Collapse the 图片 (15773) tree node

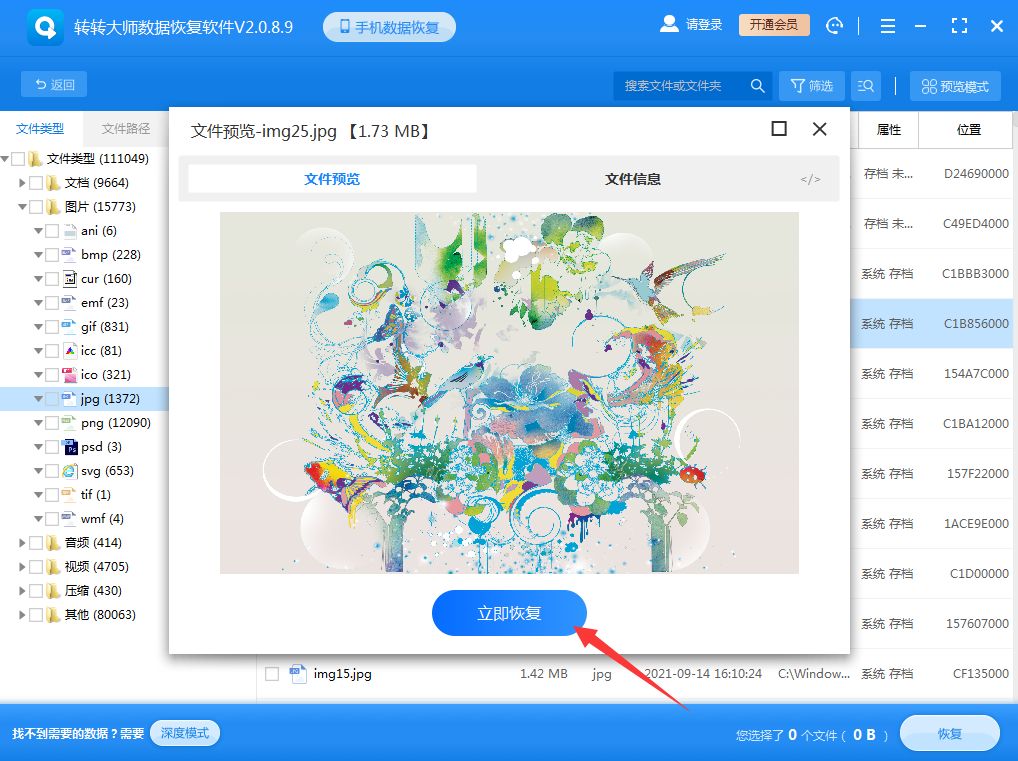(20, 206)
